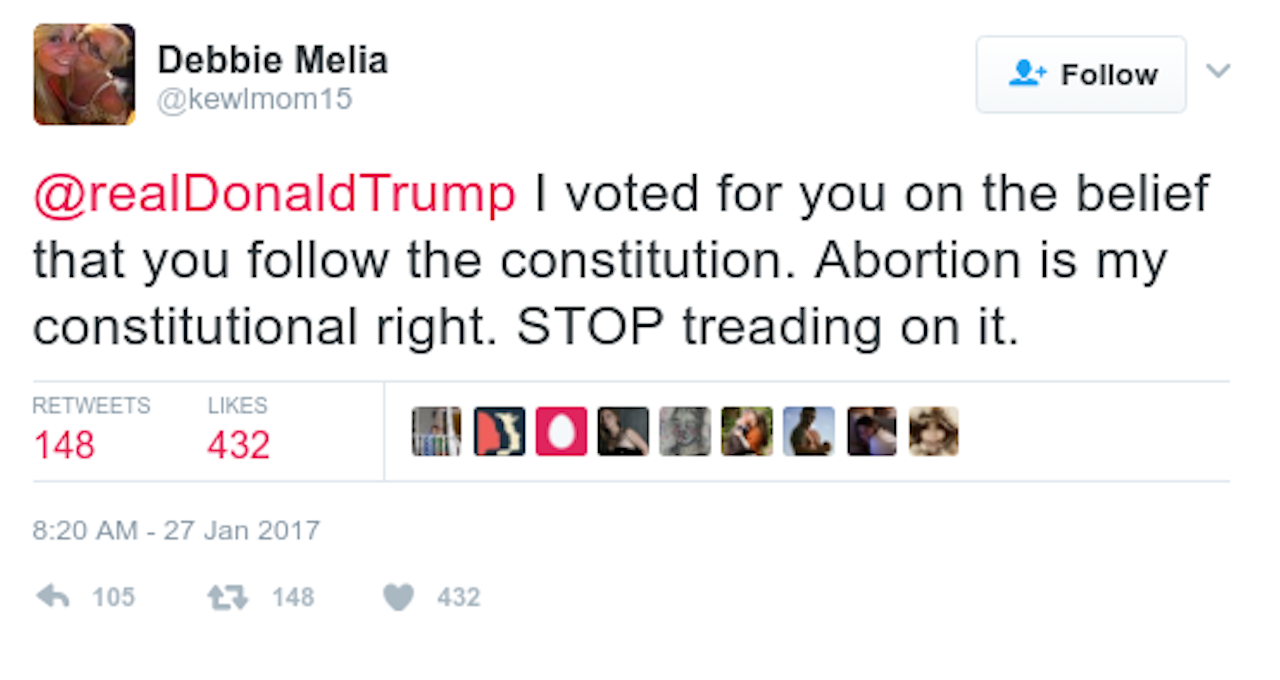Open Debbie Melia's profile photo
1280x680 pixels.
tap(84, 74)
